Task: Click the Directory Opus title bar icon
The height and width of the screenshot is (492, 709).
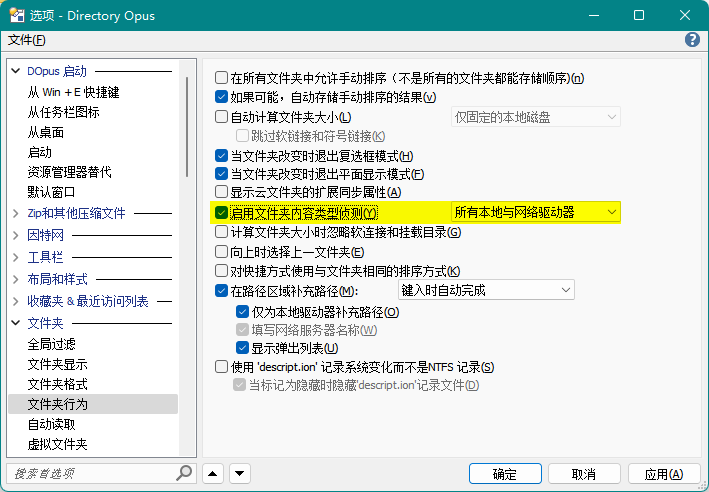Action: coord(18,14)
